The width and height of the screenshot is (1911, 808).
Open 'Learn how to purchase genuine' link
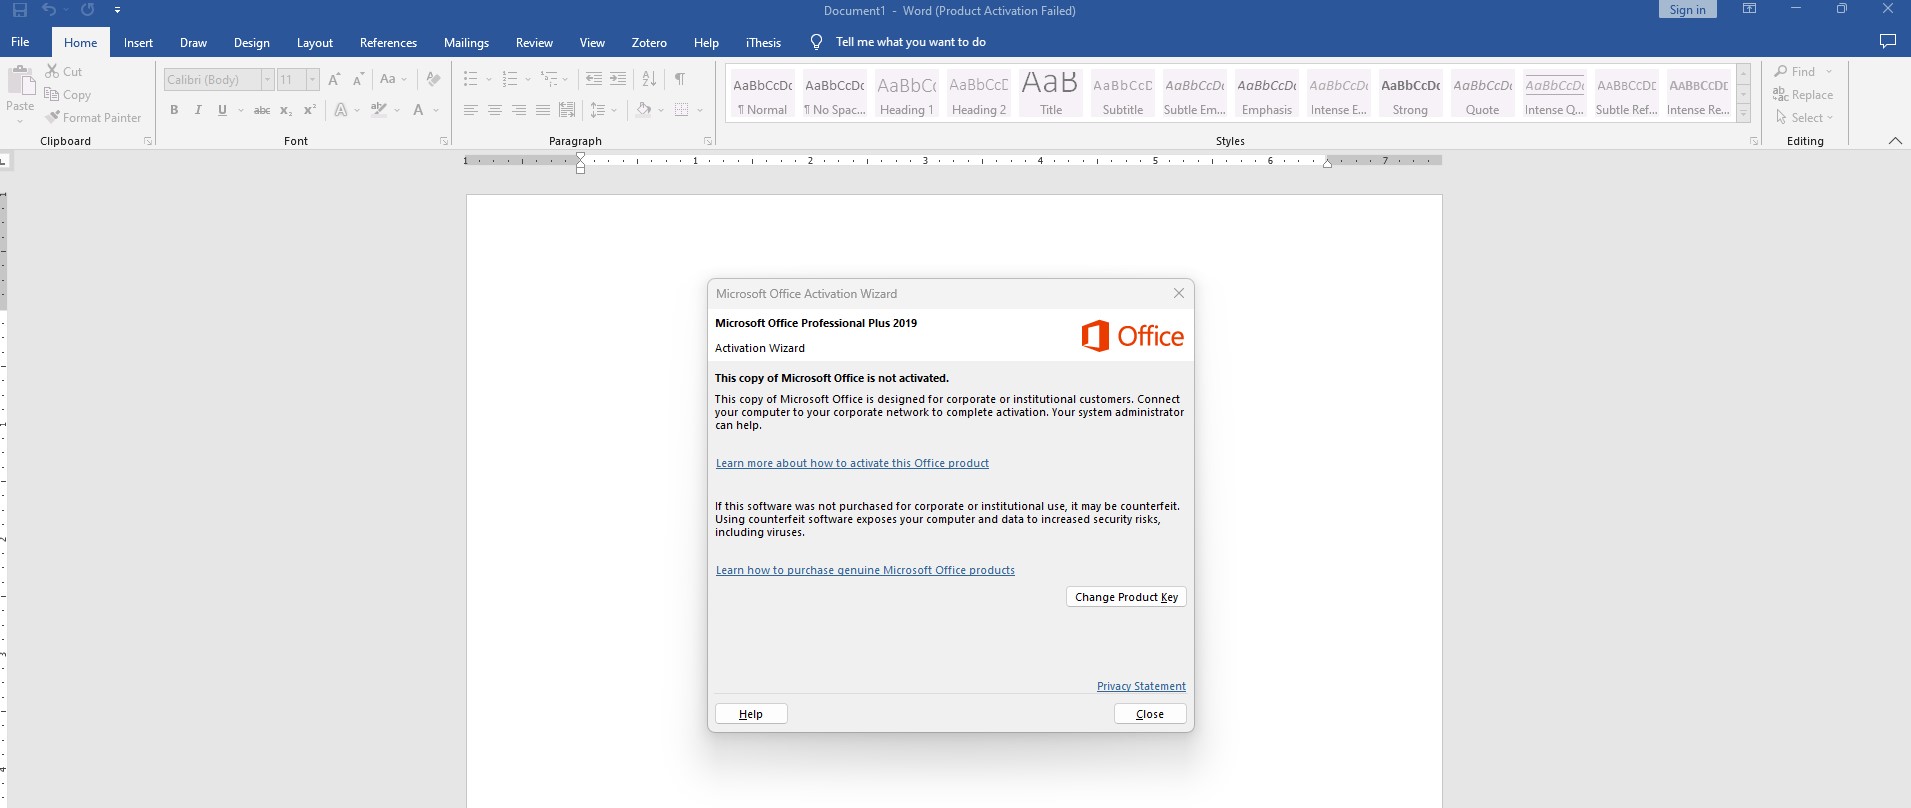[x=865, y=570]
